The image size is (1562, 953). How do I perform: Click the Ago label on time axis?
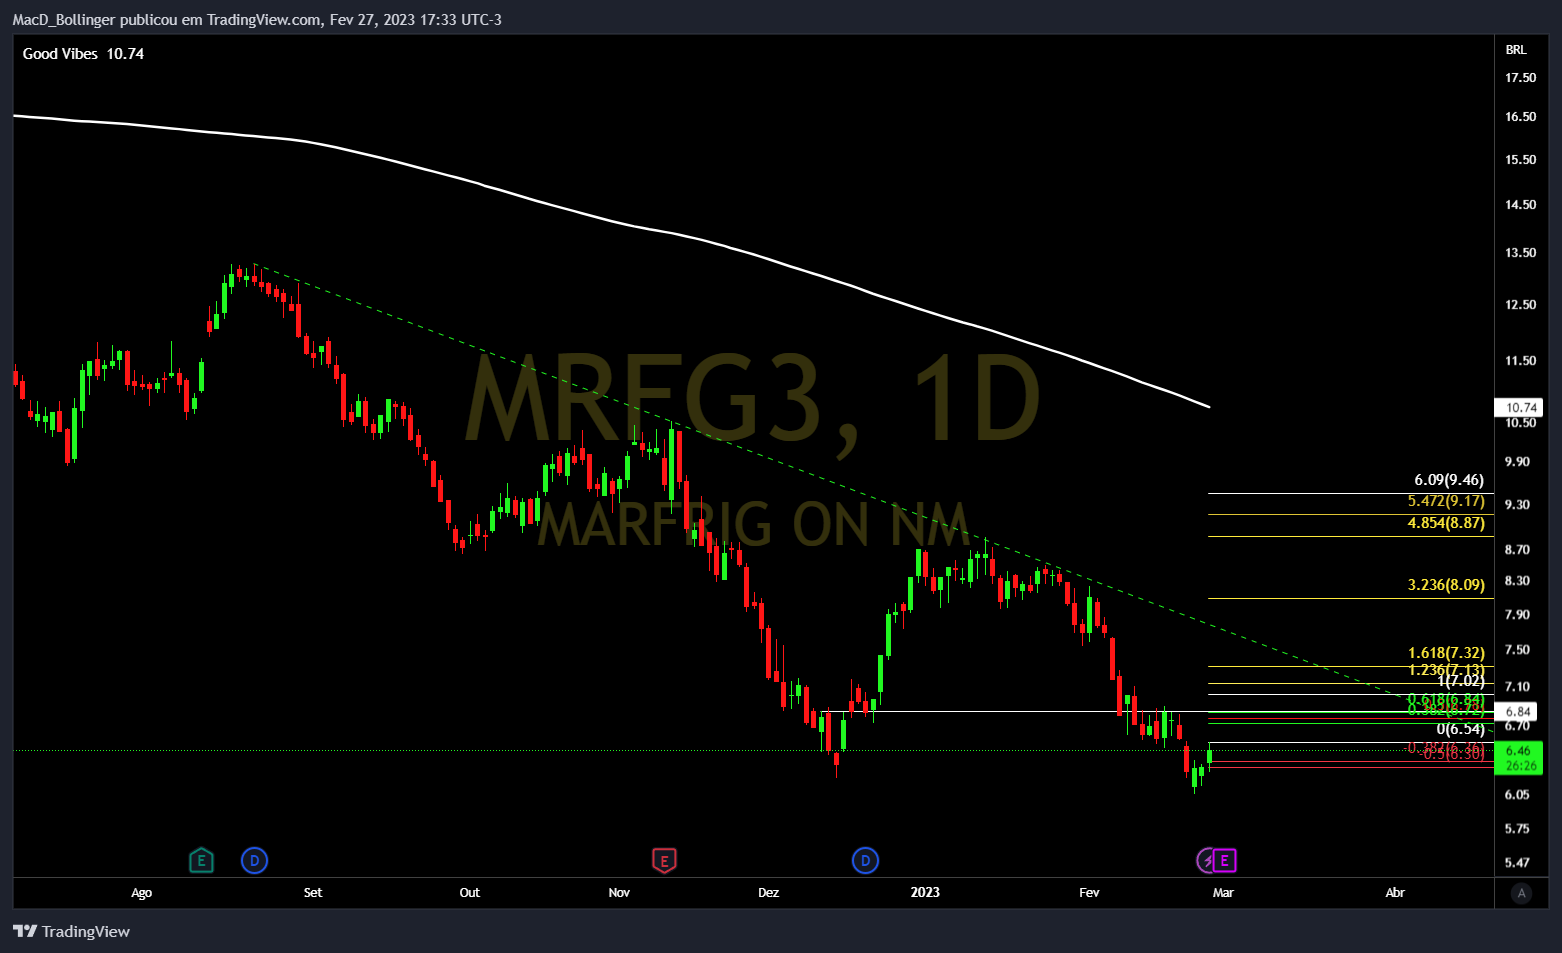click(x=141, y=893)
